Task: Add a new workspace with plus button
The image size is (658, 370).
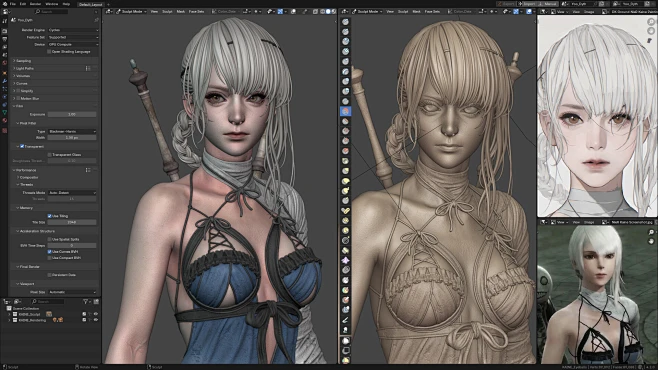Action: pyautogui.click(x=108, y=4)
